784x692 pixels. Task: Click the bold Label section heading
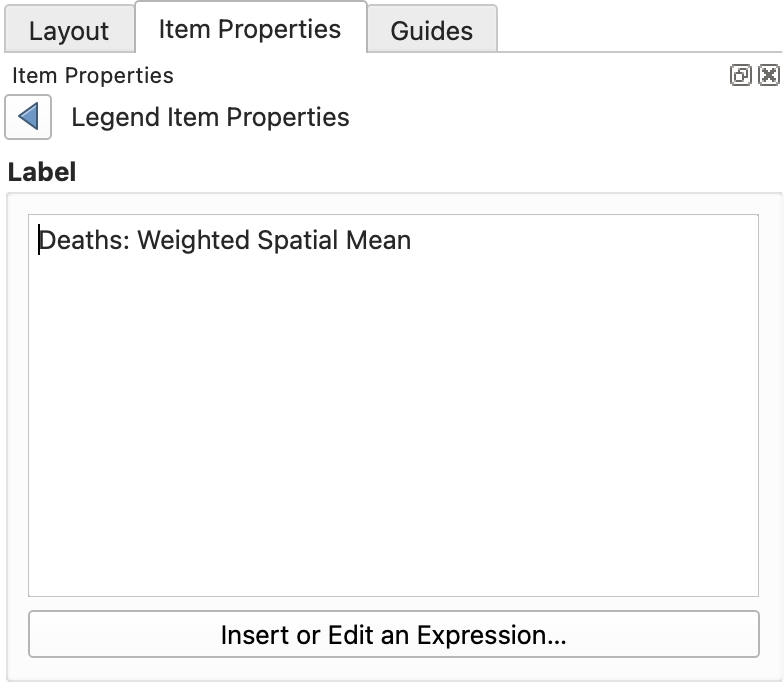pyautogui.click(x=42, y=172)
